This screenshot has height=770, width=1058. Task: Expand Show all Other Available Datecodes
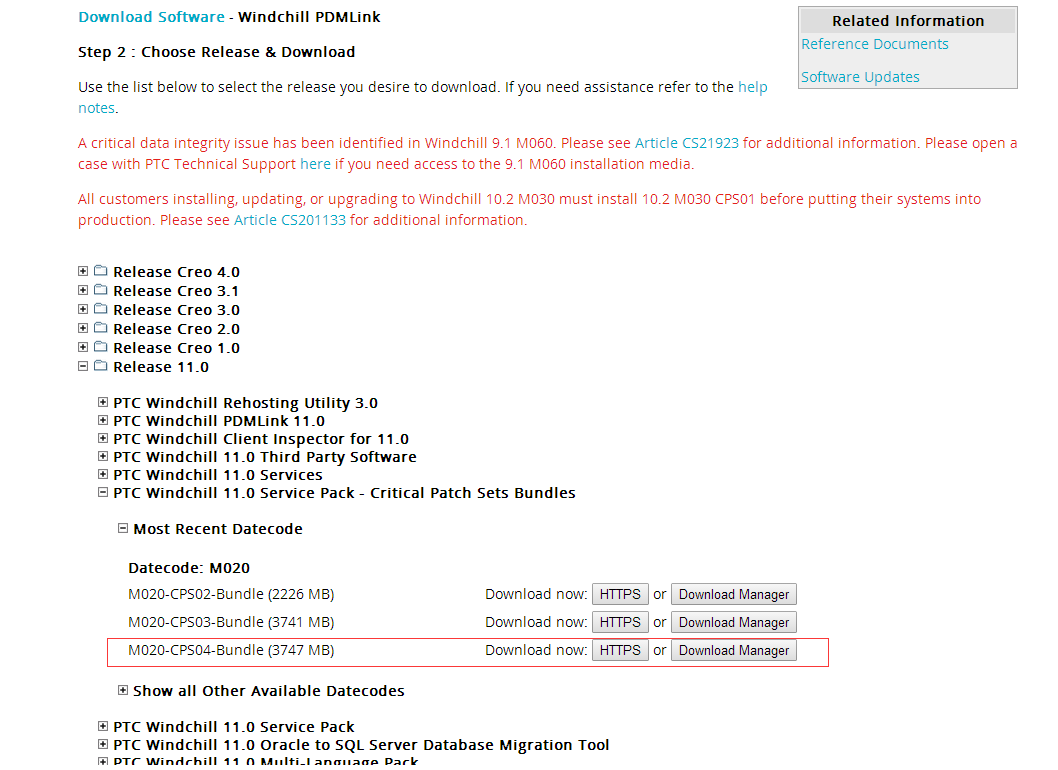tap(123, 690)
